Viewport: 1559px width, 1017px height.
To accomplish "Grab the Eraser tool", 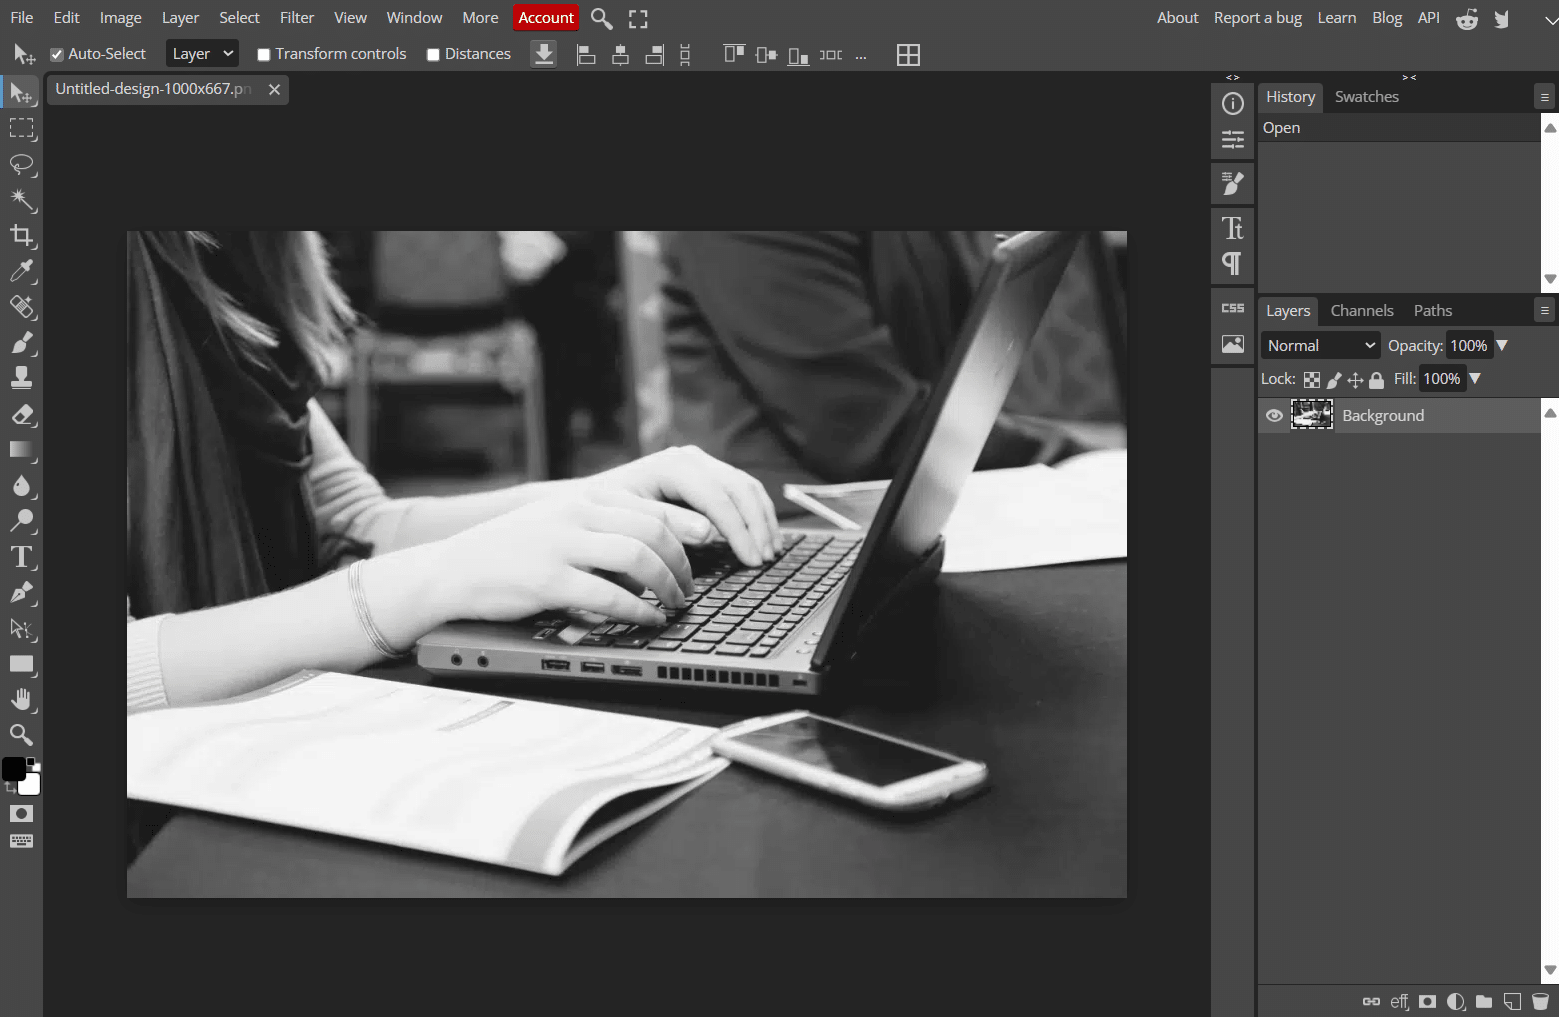I will (22, 414).
